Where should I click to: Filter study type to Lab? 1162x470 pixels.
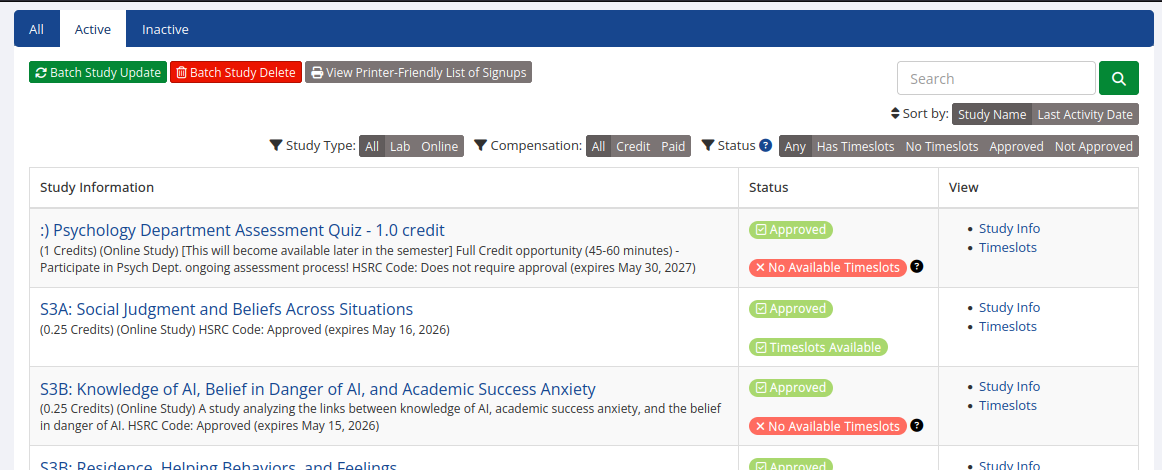[x=400, y=147]
